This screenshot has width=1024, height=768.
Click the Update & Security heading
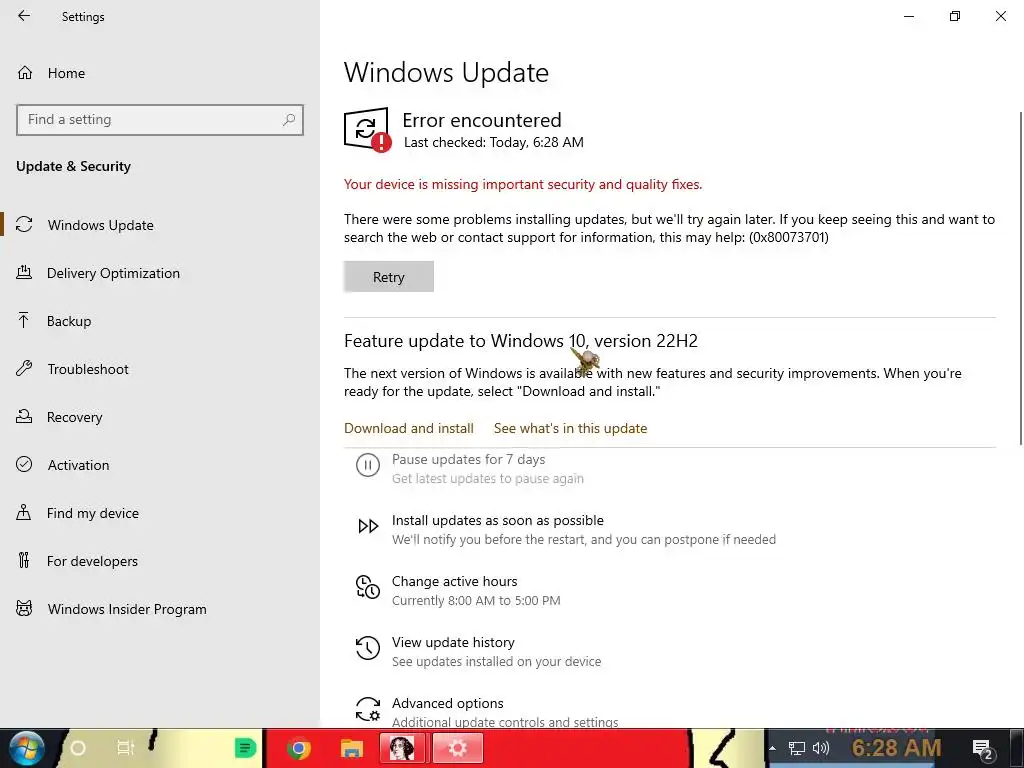(x=73, y=167)
